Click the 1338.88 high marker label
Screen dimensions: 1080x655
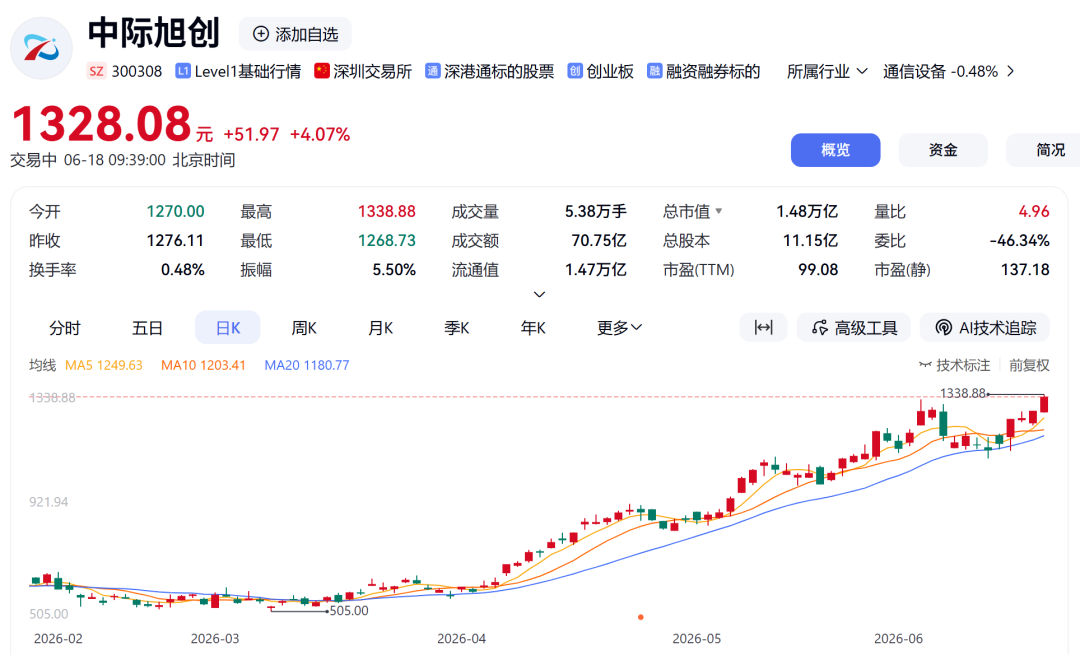pos(963,393)
